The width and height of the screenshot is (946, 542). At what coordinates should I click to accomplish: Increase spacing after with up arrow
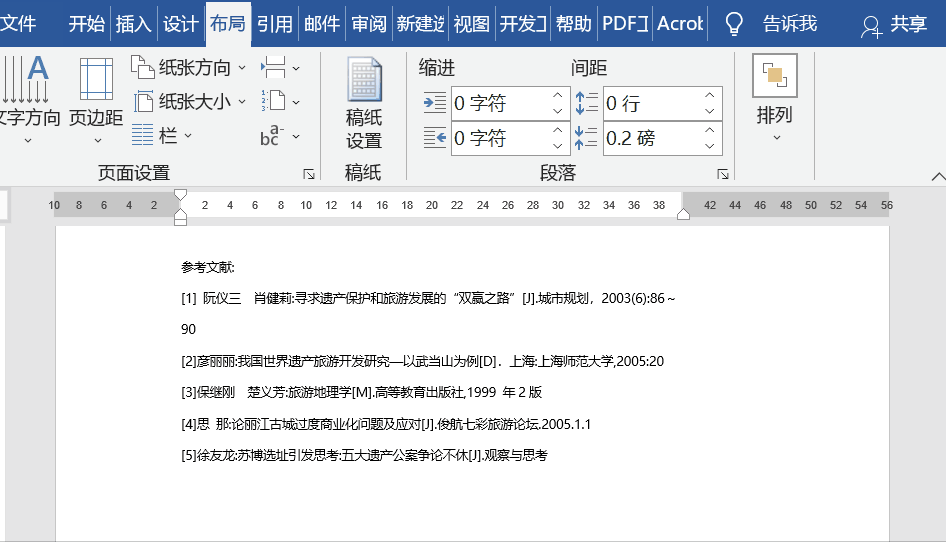710,130
